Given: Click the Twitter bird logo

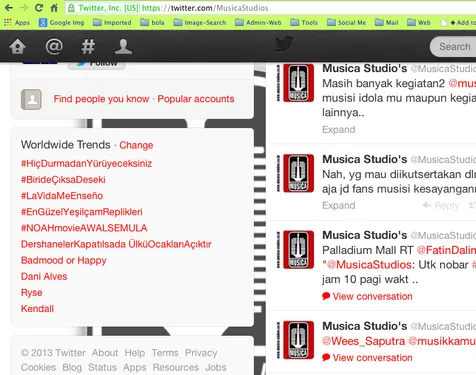Looking at the screenshot, I should (x=284, y=44).
